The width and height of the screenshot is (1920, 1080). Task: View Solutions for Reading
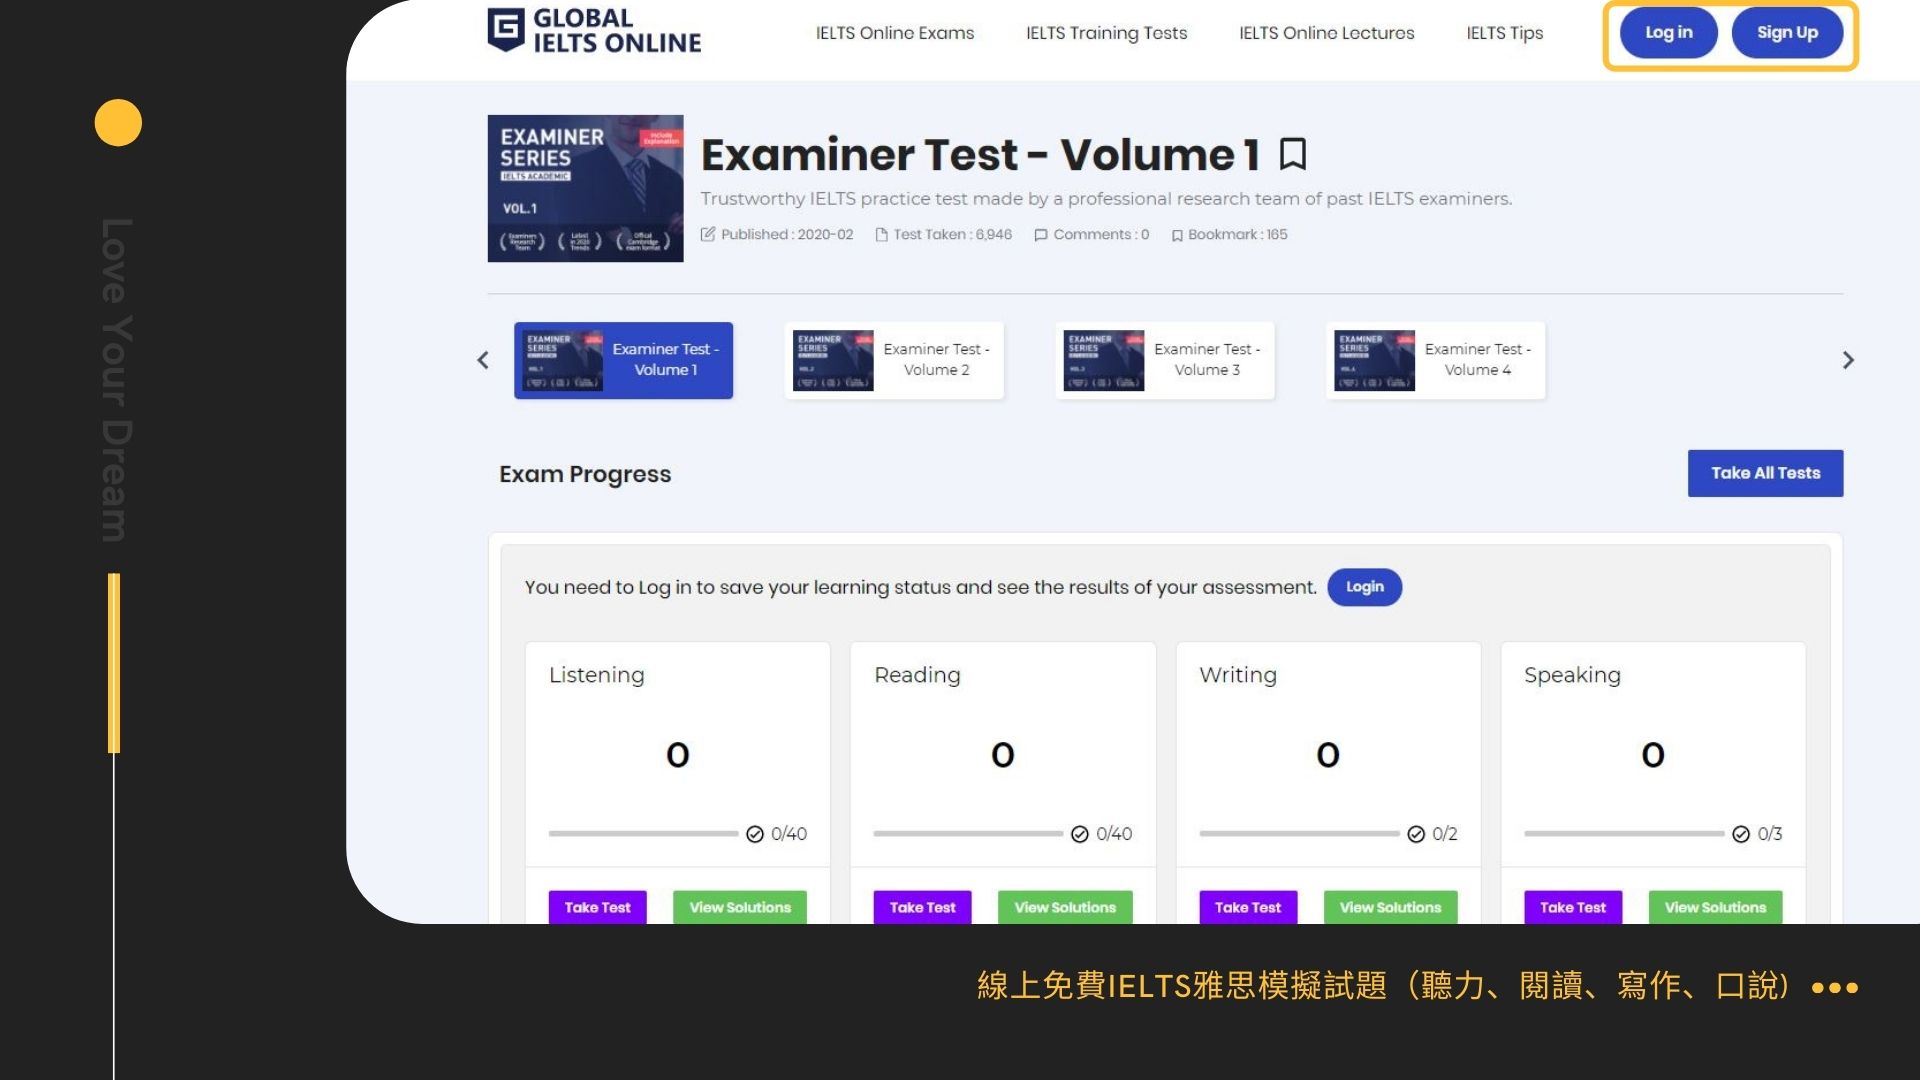[1065, 907]
